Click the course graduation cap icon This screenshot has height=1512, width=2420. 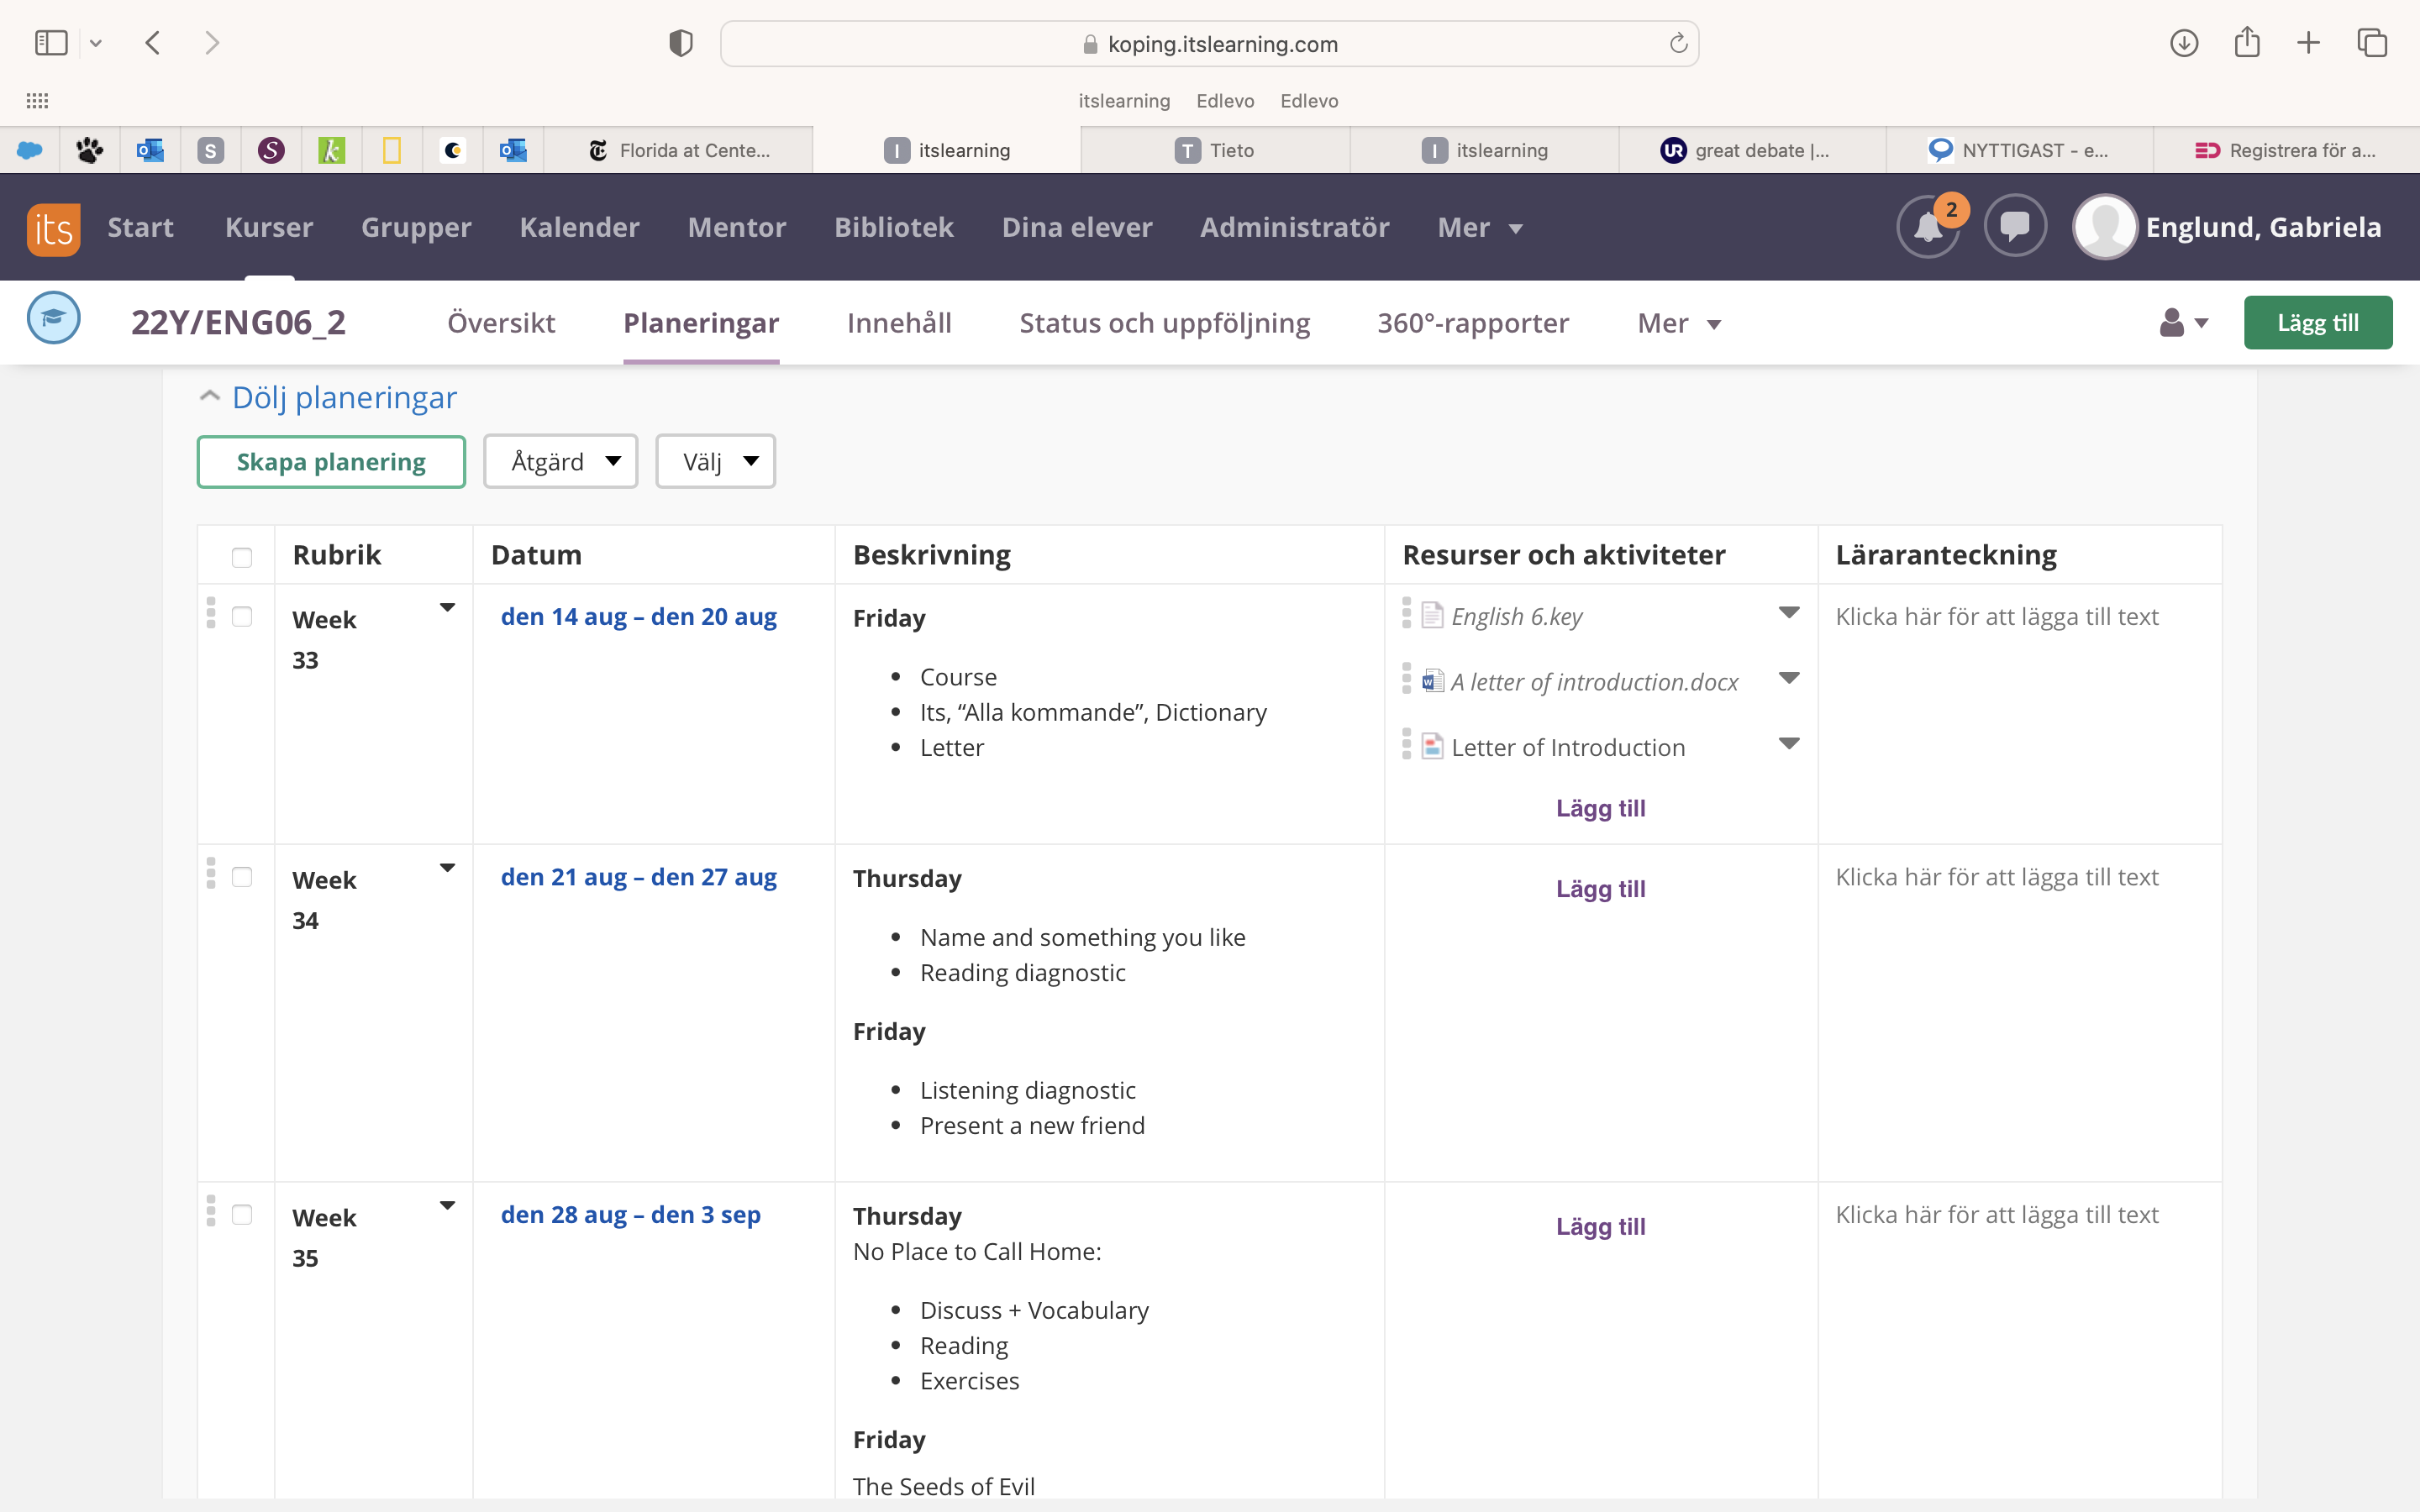tap(53, 319)
